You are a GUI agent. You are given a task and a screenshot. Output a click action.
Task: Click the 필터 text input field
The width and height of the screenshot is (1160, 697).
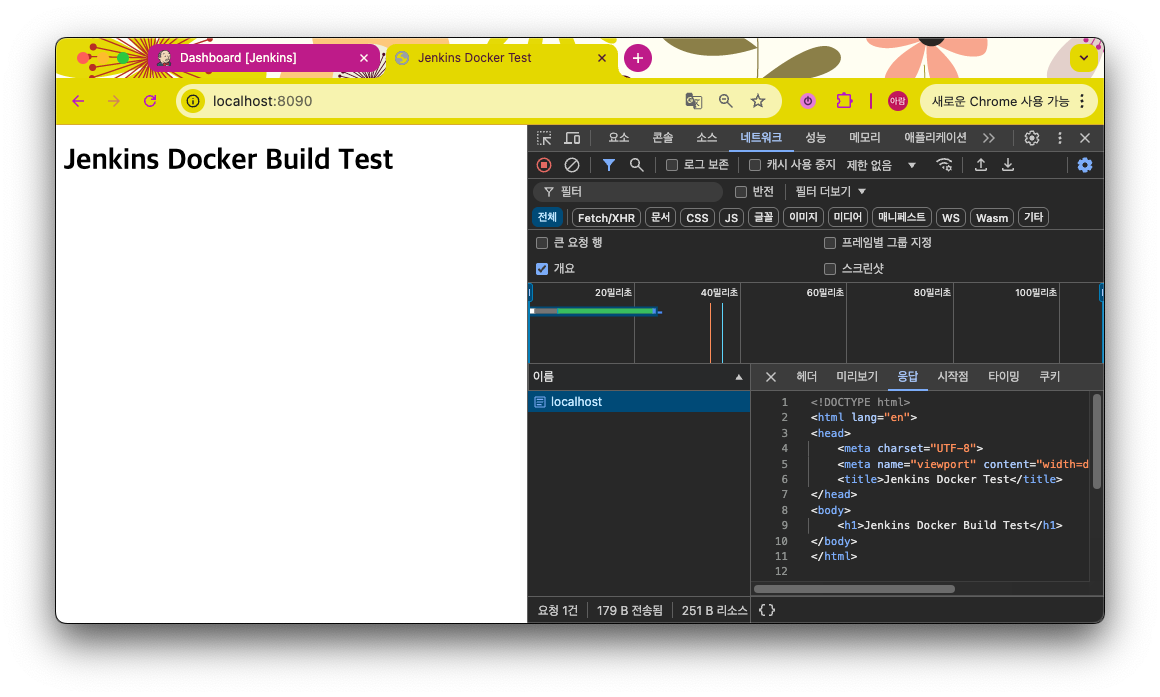(628, 192)
